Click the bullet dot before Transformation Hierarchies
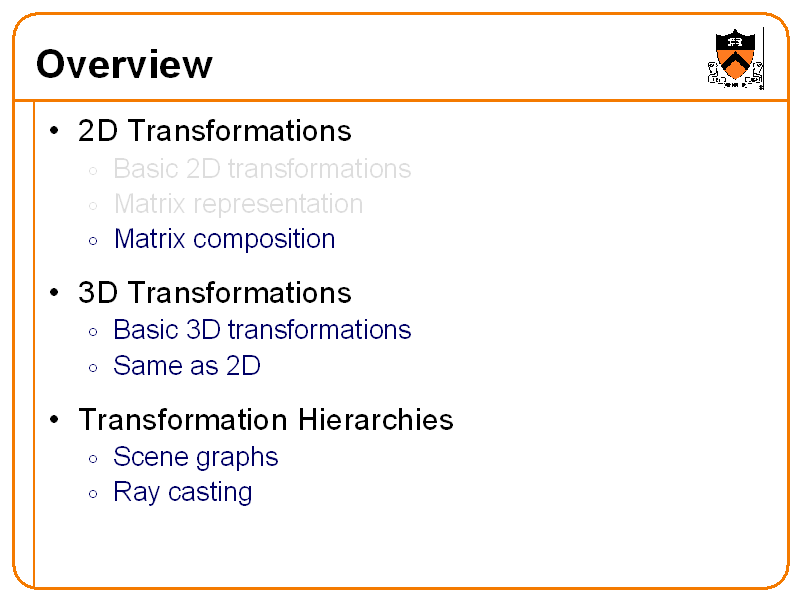Viewport: 800px width, 600px height. pyautogui.click(x=55, y=421)
